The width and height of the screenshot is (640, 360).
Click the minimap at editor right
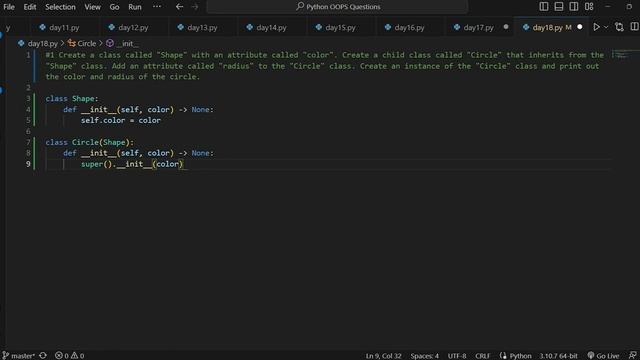[624, 55]
